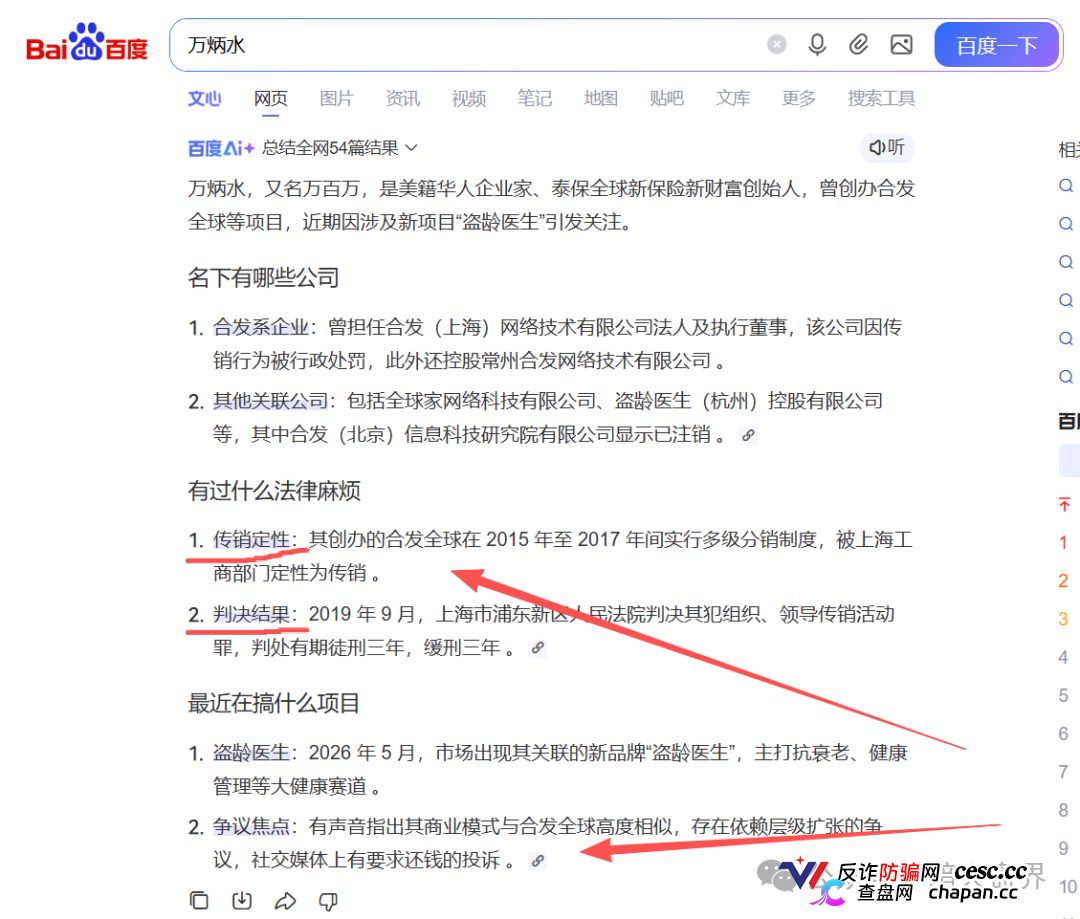Select hot list rank 7
Image resolution: width=1080 pixels, height=919 pixels.
tap(1063, 772)
